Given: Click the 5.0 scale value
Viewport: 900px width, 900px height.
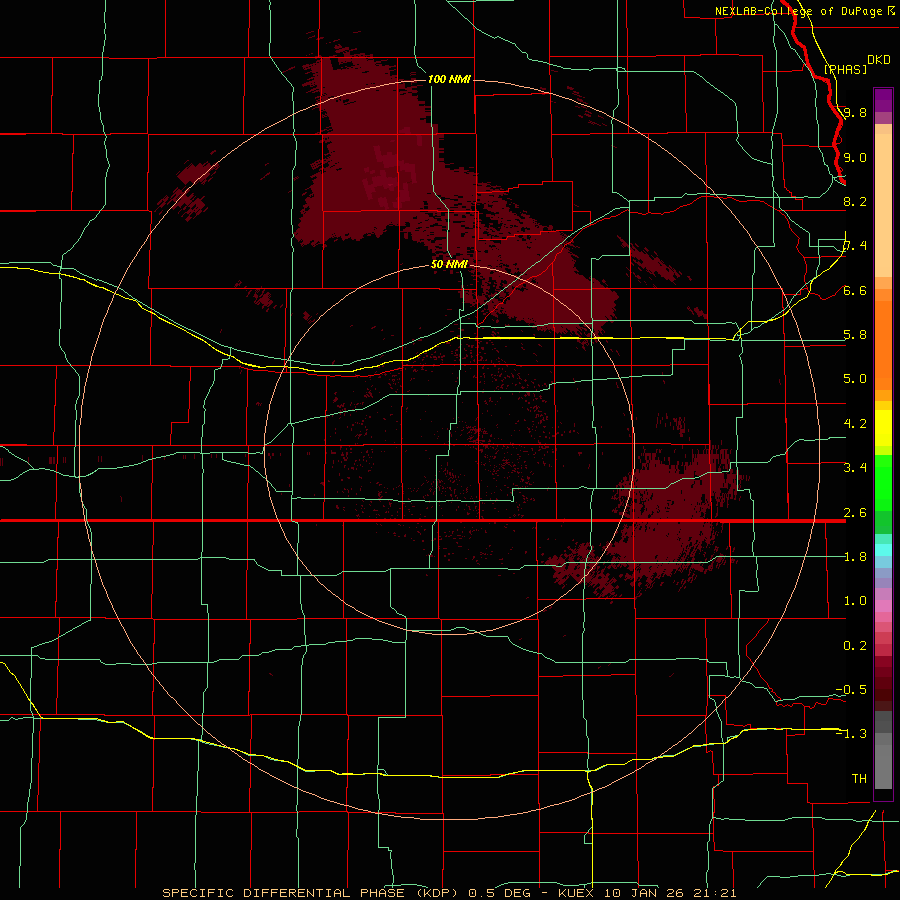Looking at the screenshot, I should 855,379.
